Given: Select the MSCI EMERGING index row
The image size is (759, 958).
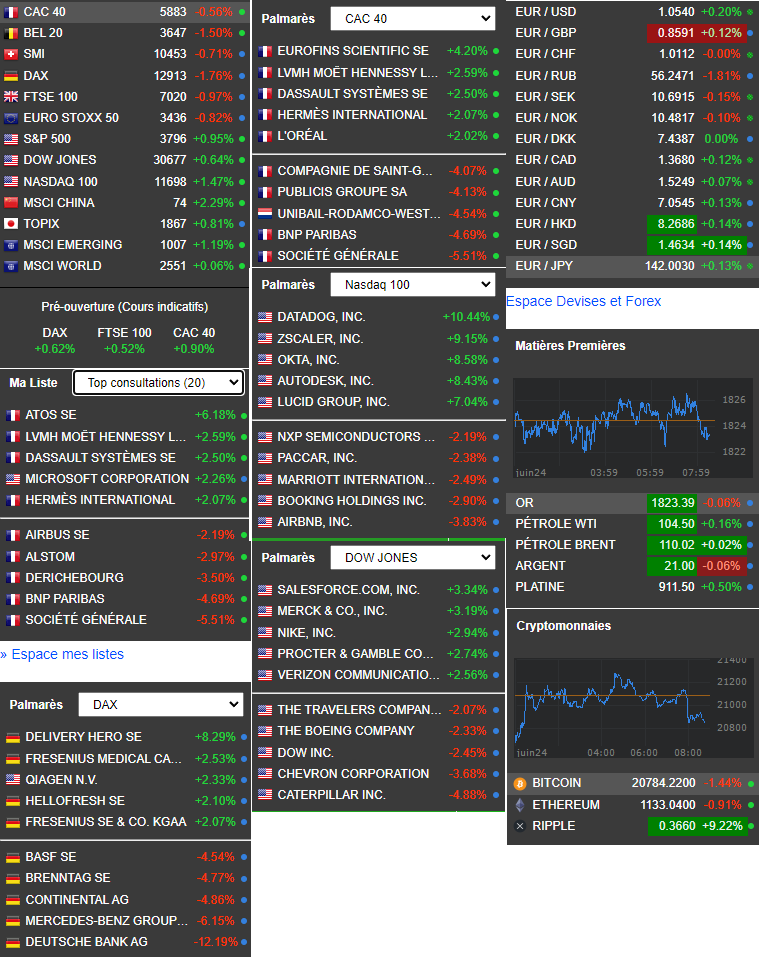Looking at the screenshot, I should [125, 244].
